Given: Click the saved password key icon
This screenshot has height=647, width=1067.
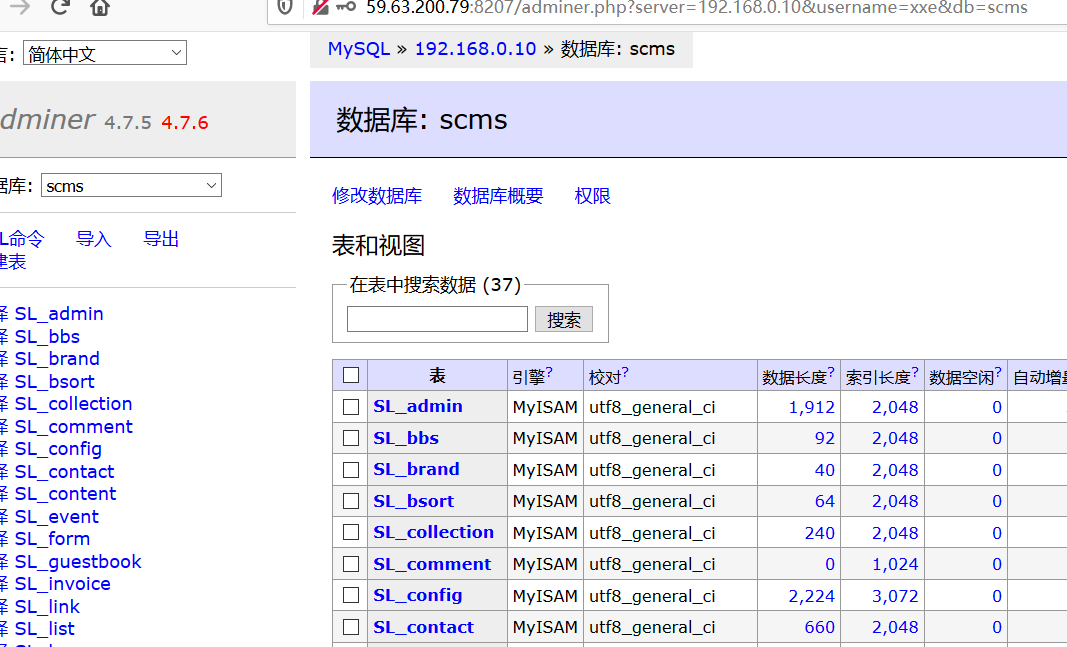Looking at the screenshot, I should click(x=346, y=7).
